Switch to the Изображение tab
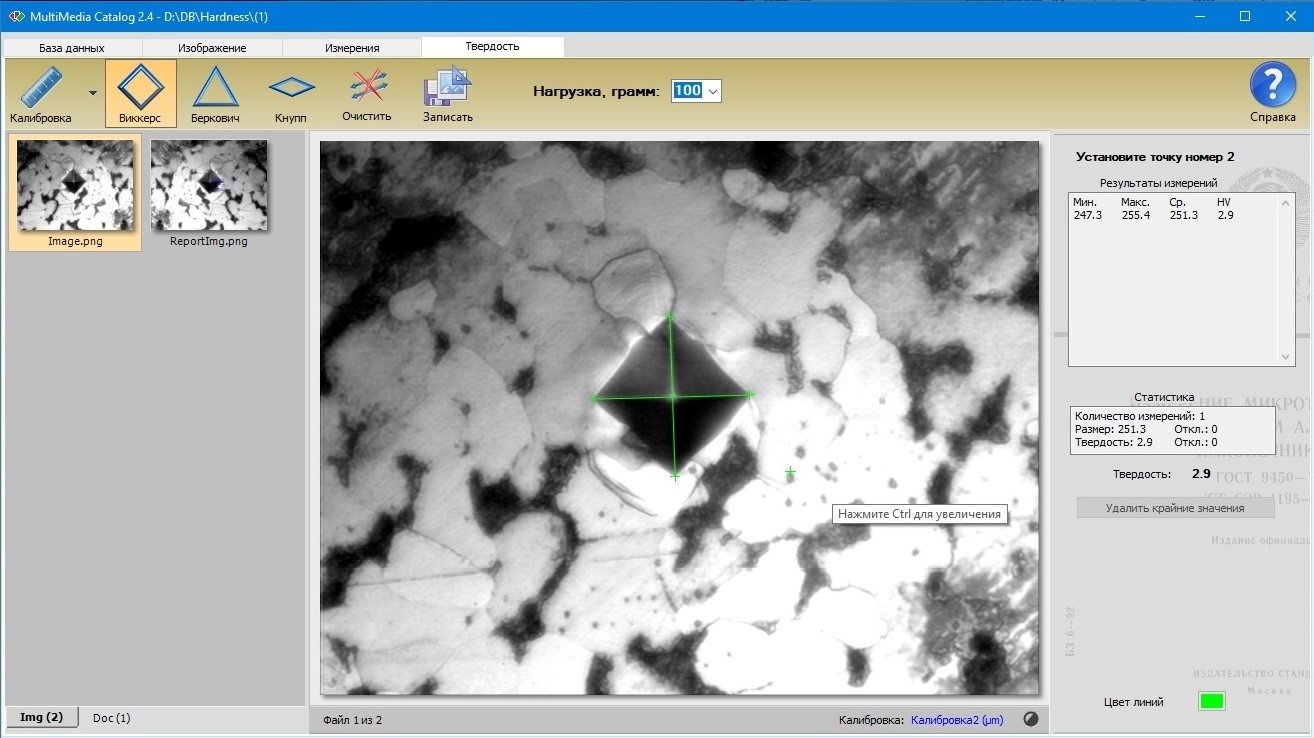 pos(212,47)
